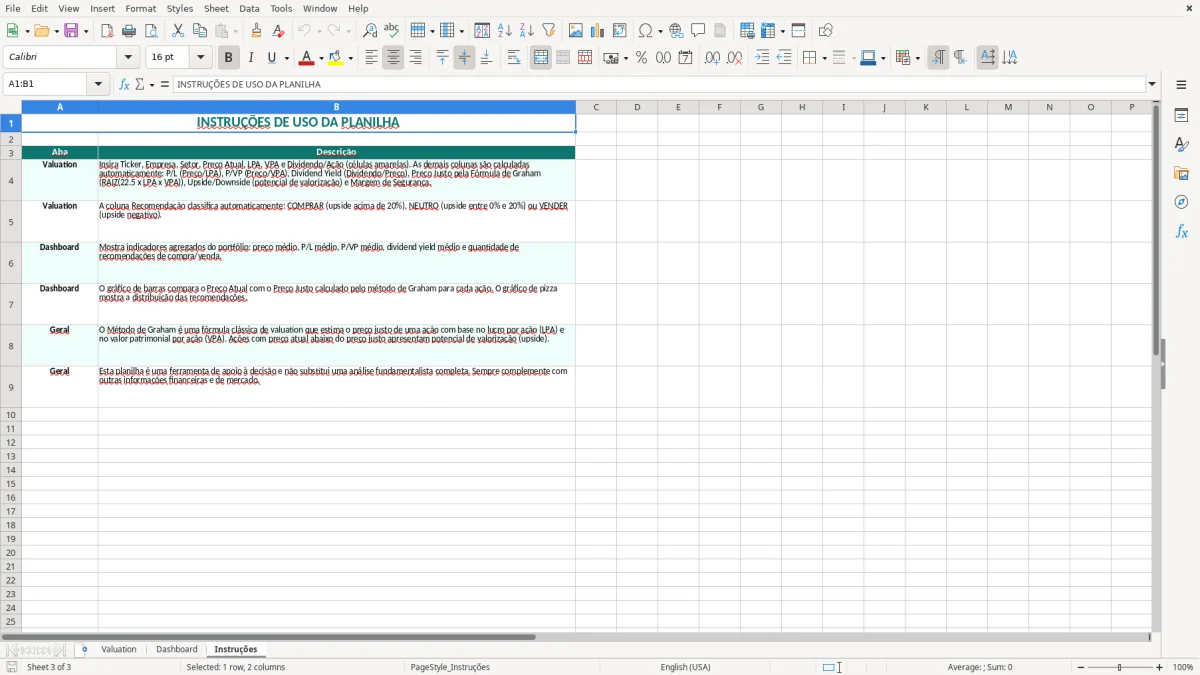Open the sidebar Properties panel
Viewport: 1200px width, 675px height.
tap(1181, 115)
